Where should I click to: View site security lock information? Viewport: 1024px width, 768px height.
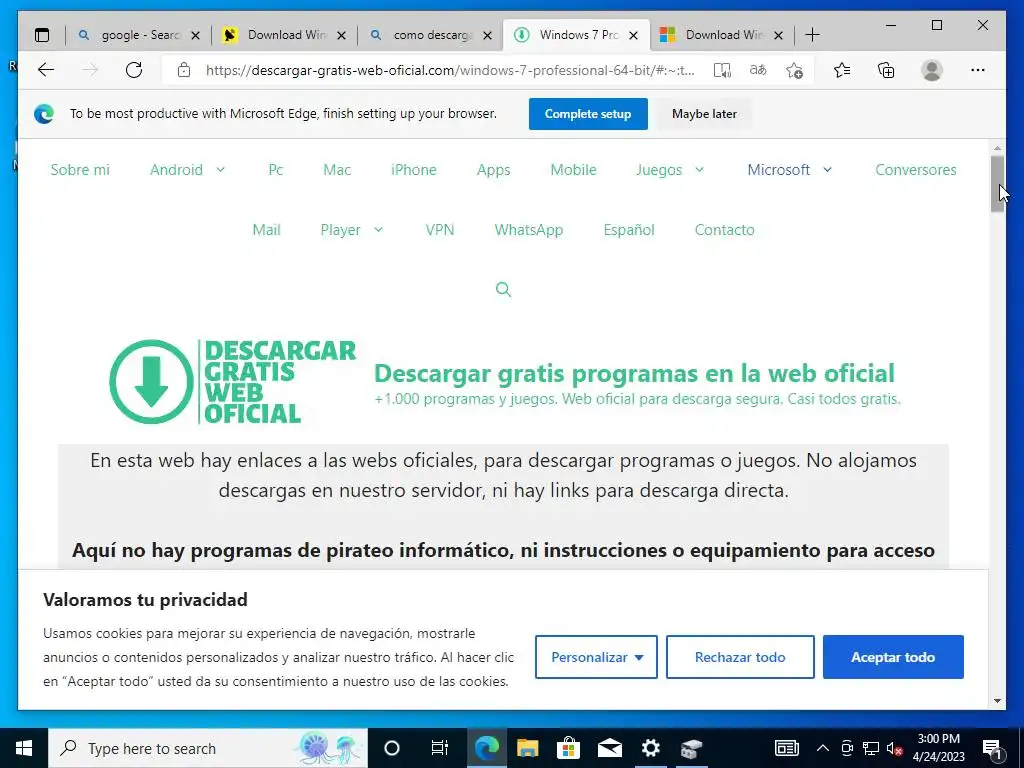coord(184,70)
